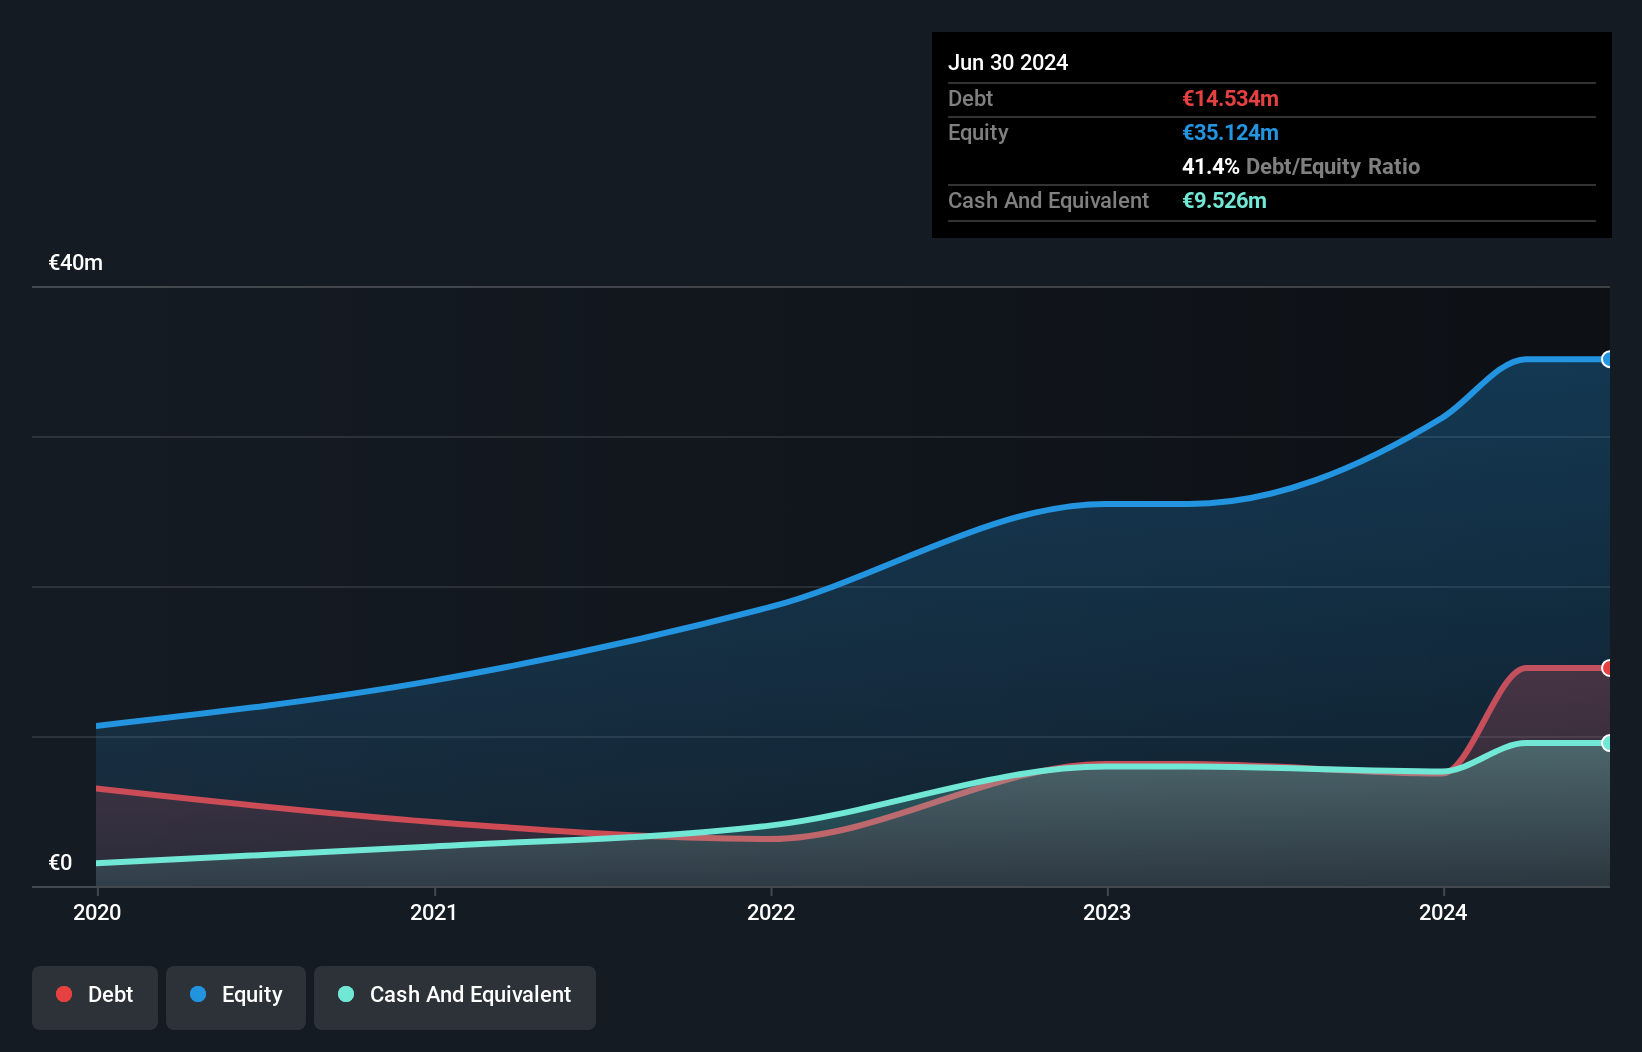1642x1052 pixels.
Task: Click the 2022 axis label
Action: click(771, 912)
